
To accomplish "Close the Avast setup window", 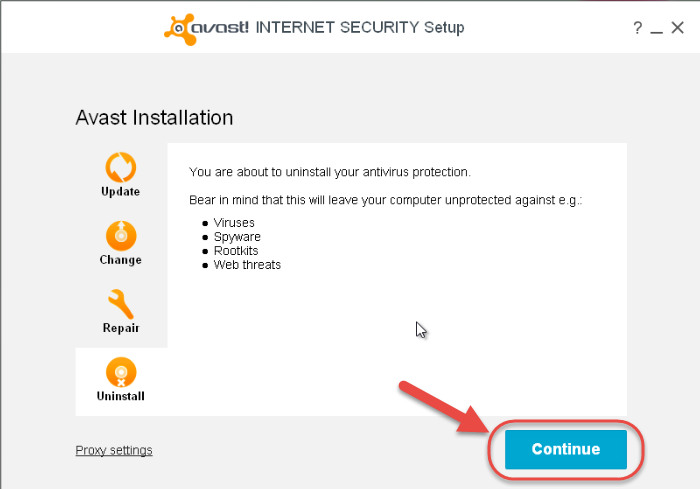I will tap(678, 28).
